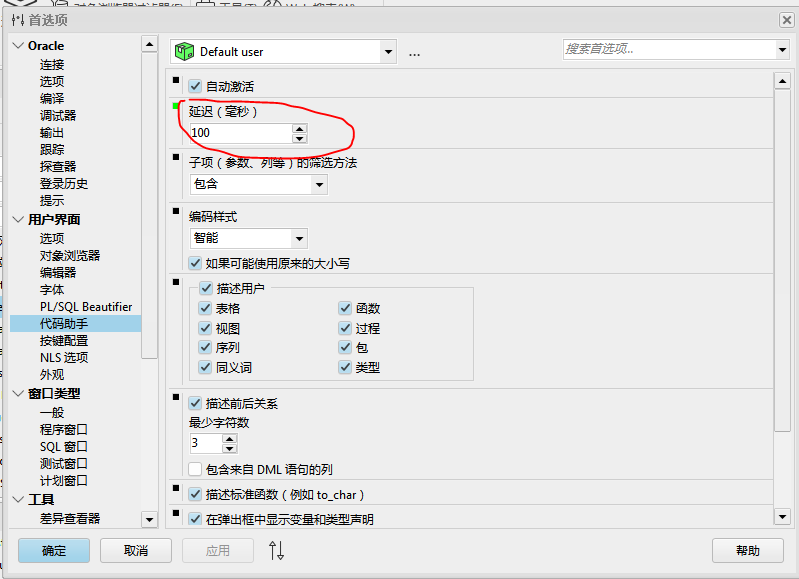Screen dimensions: 799x579
Task: Open 按键配置 in the left tree
Action: coord(64,340)
